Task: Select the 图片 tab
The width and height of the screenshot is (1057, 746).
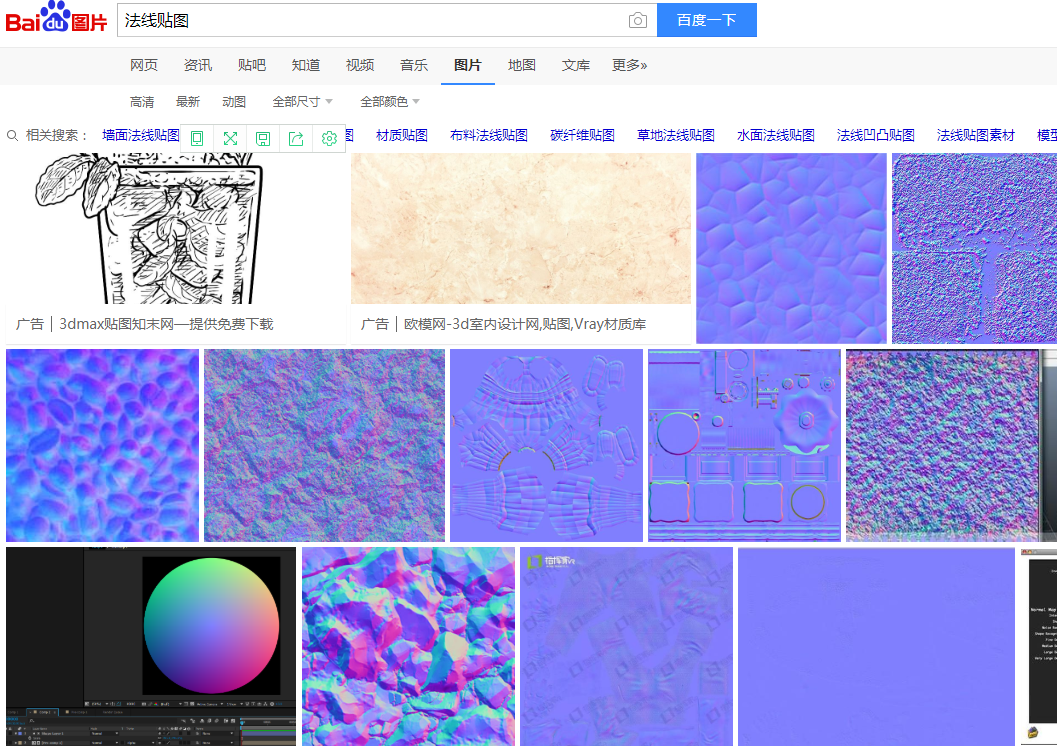Action: pyautogui.click(x=467, y=65)
